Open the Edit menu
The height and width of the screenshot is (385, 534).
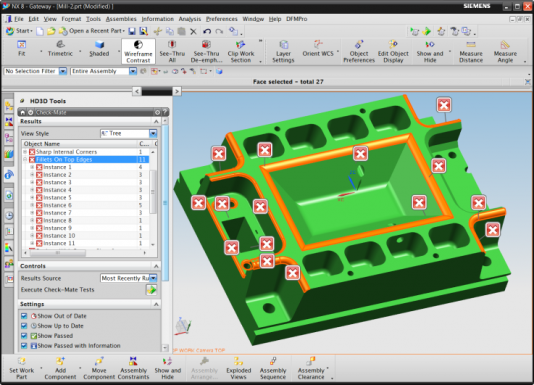tap(33, 19)
